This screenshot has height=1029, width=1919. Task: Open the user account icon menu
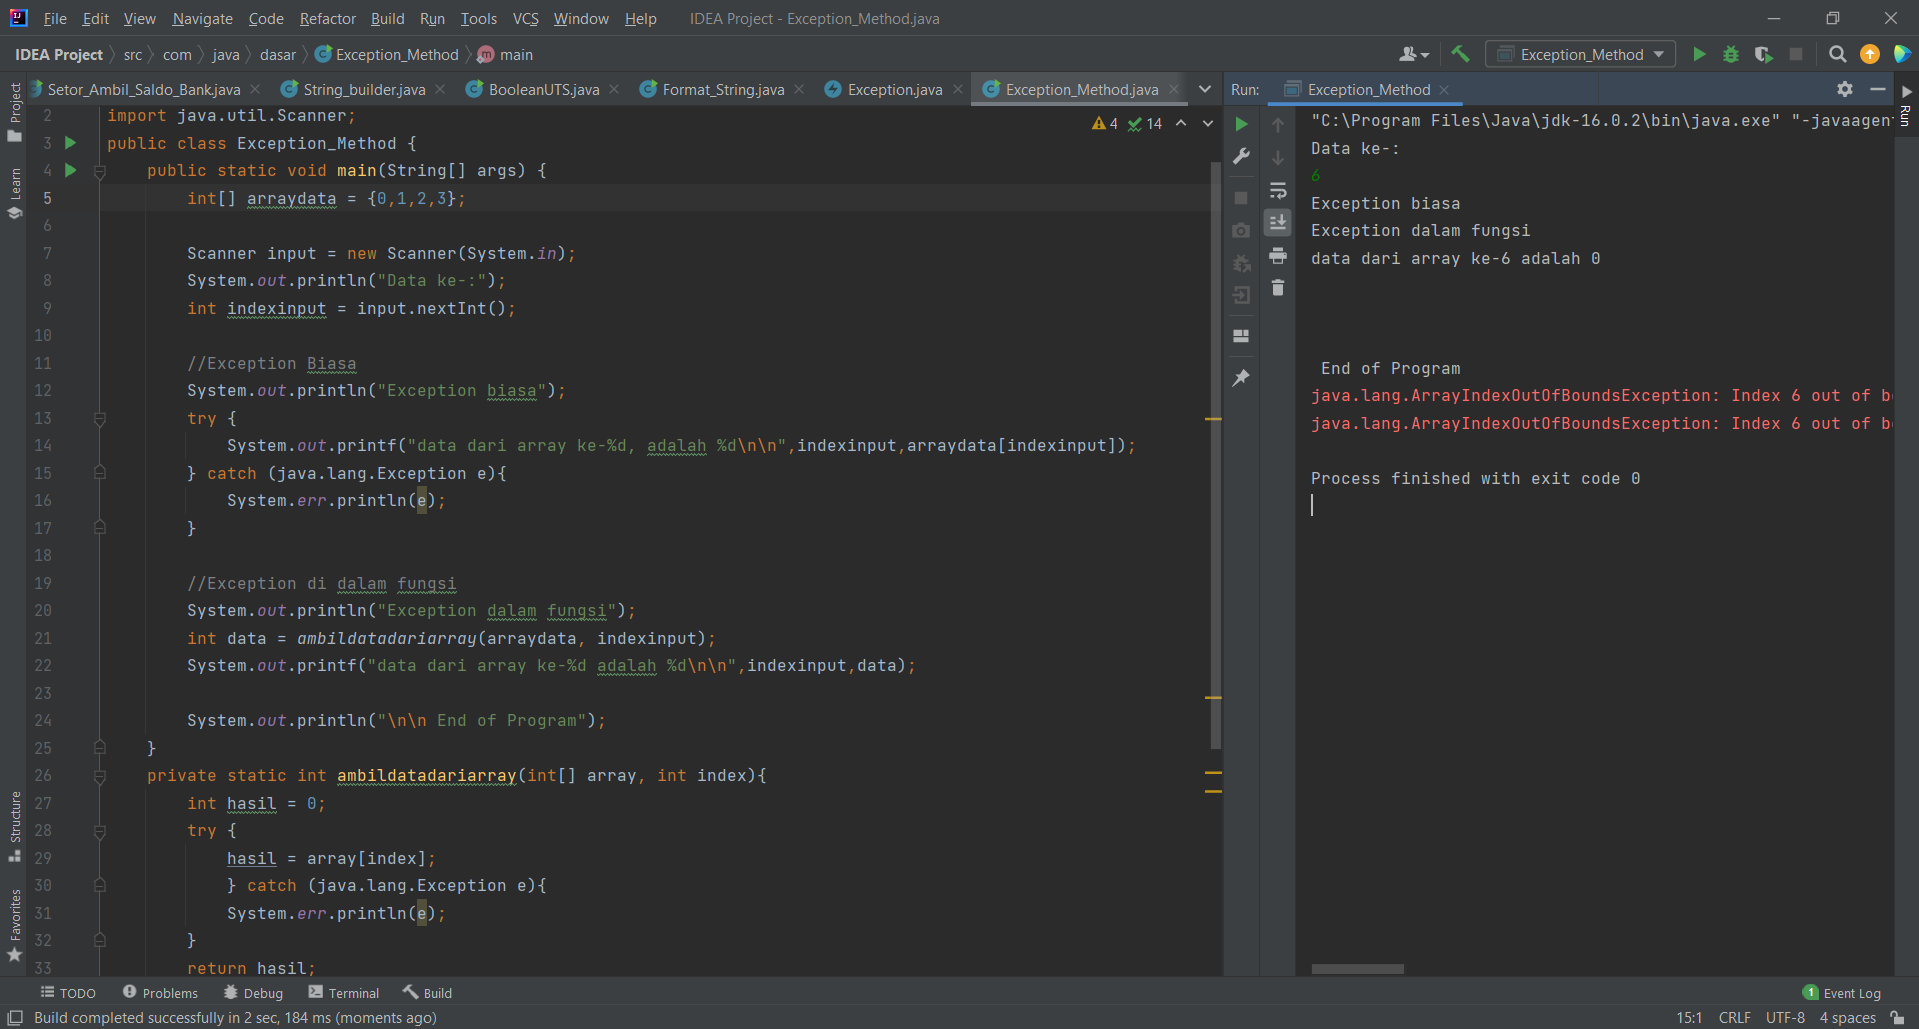[x=1414, y=54]
